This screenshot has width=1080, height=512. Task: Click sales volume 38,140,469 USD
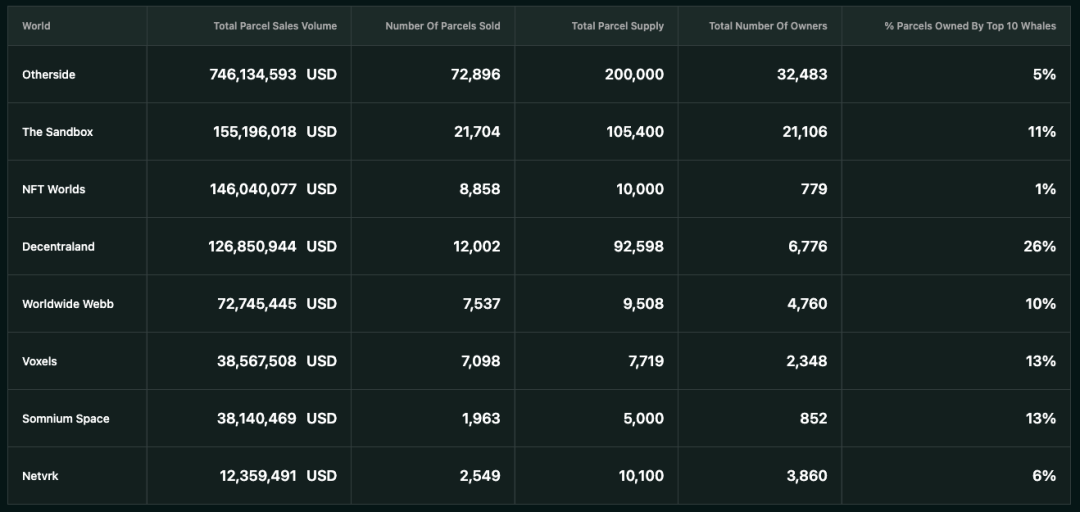pyautogui.click(x=277, y=418)
